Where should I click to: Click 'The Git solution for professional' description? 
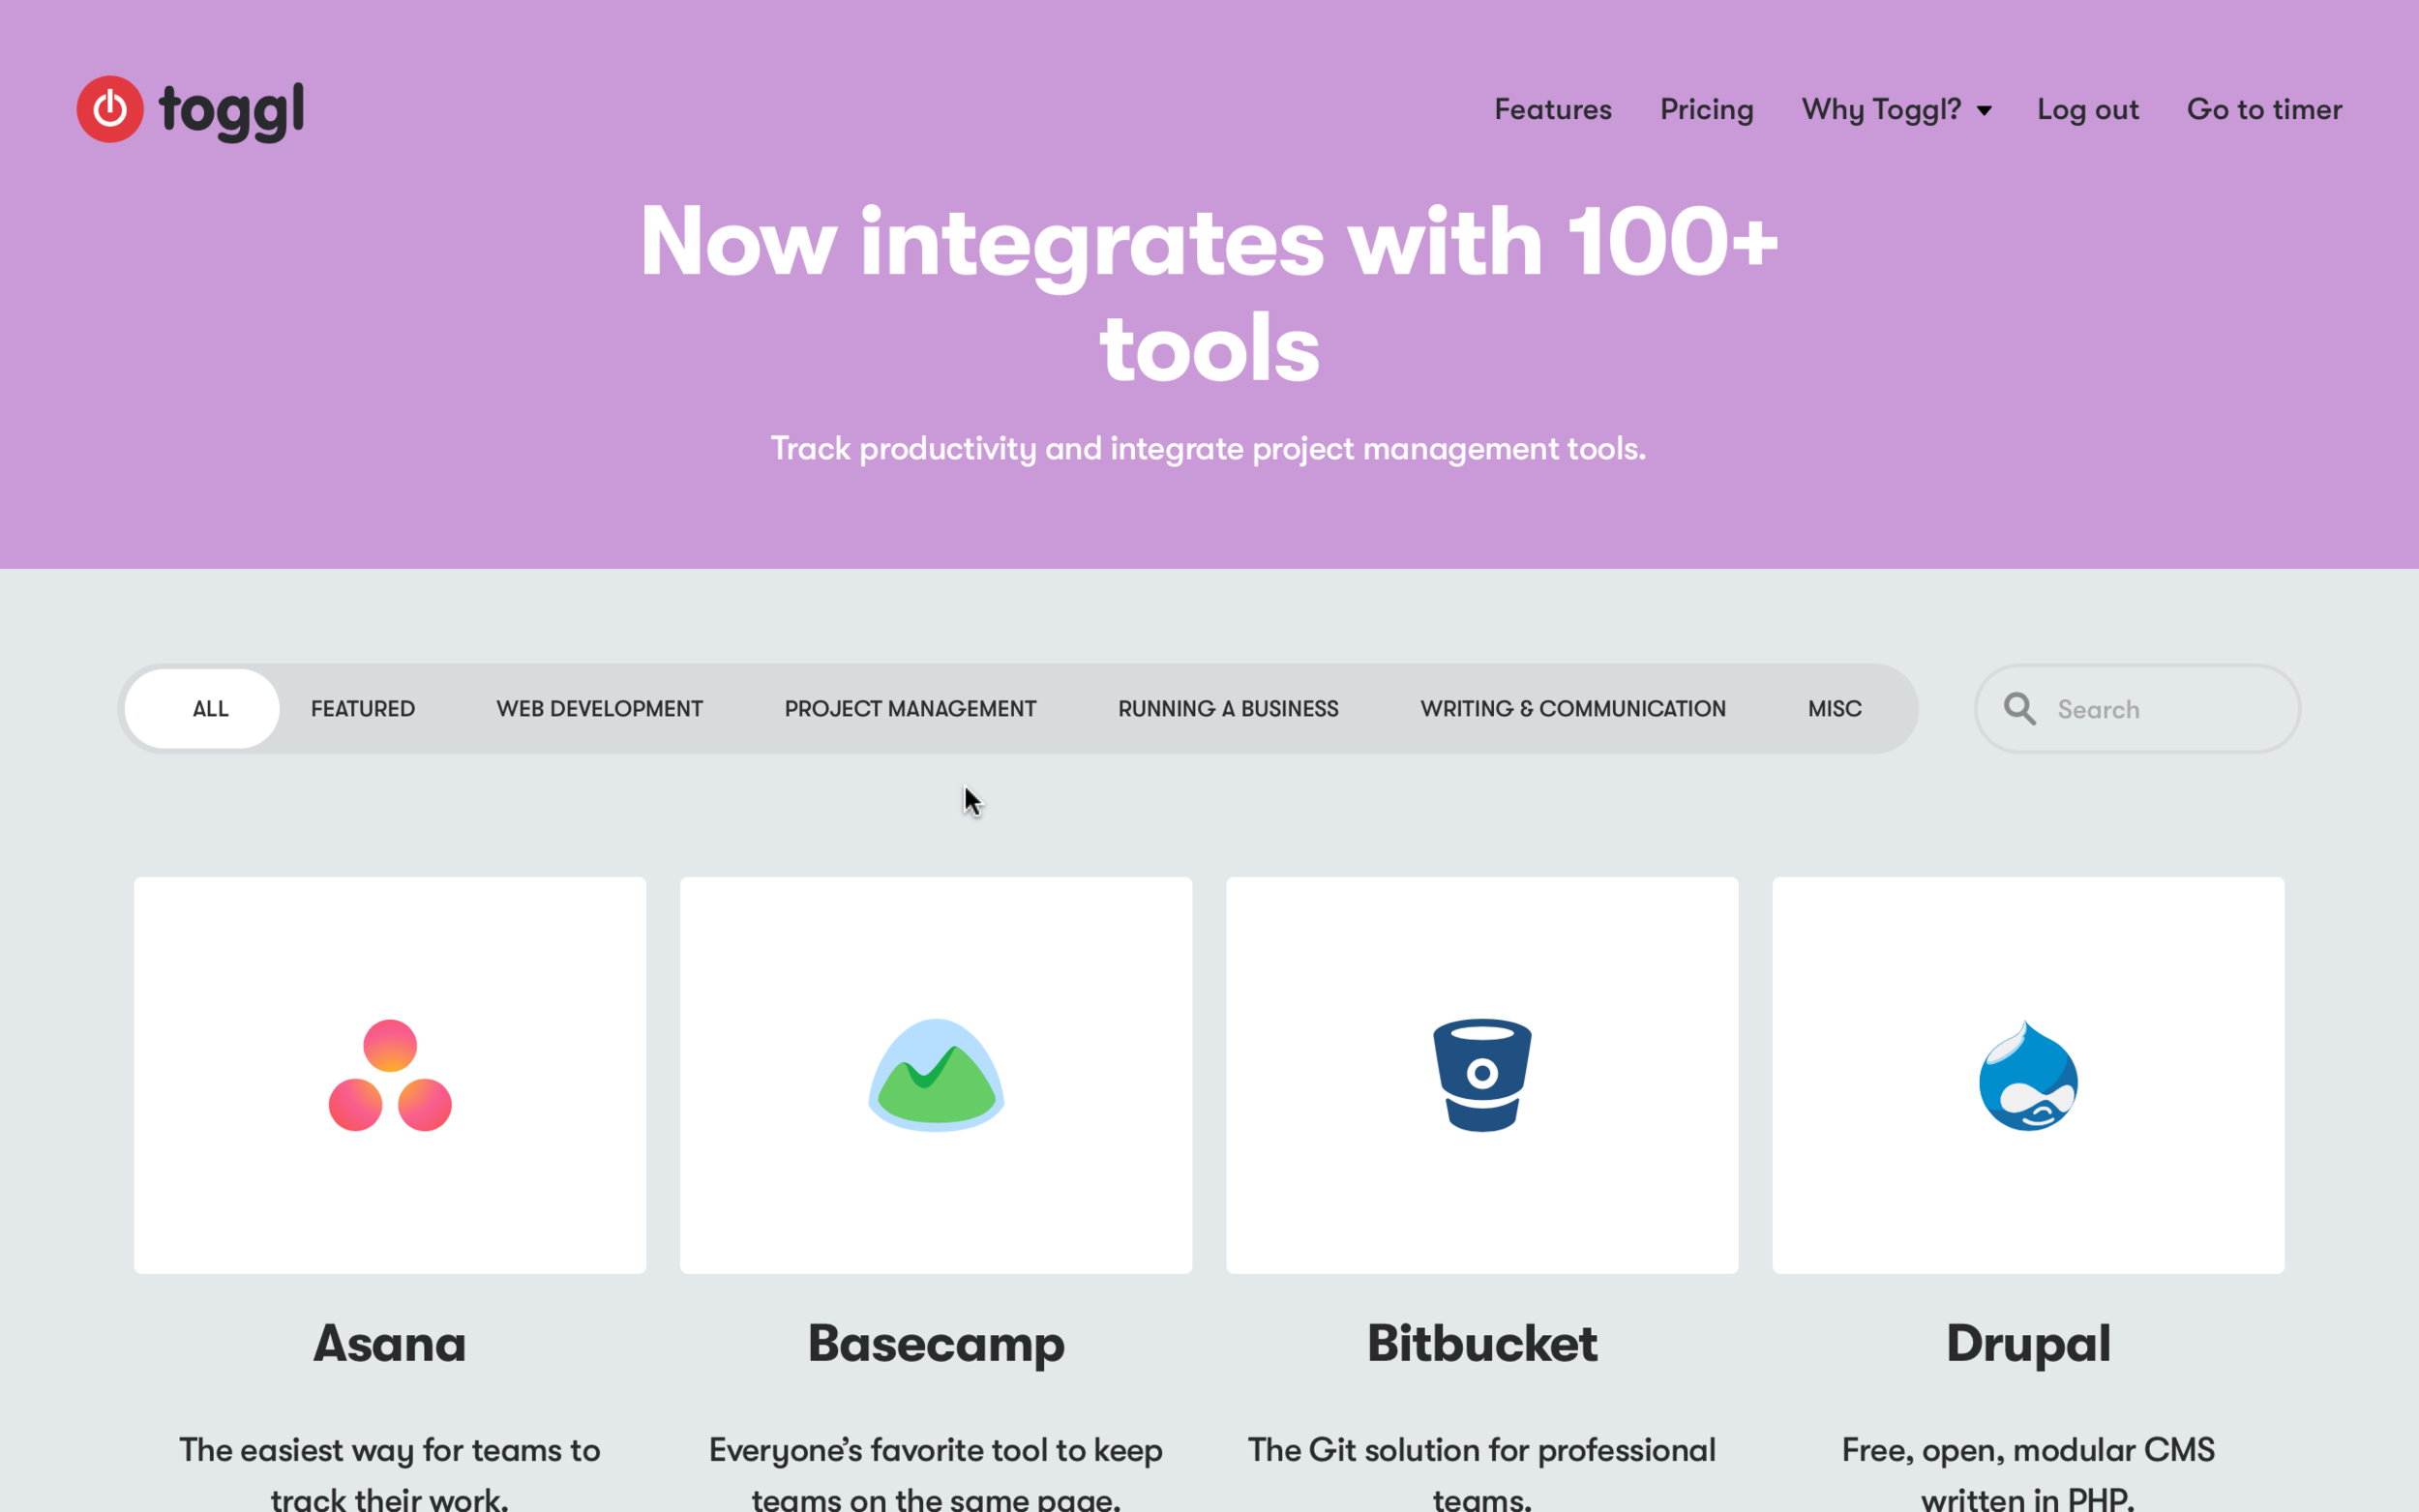pos(1482,1474)
